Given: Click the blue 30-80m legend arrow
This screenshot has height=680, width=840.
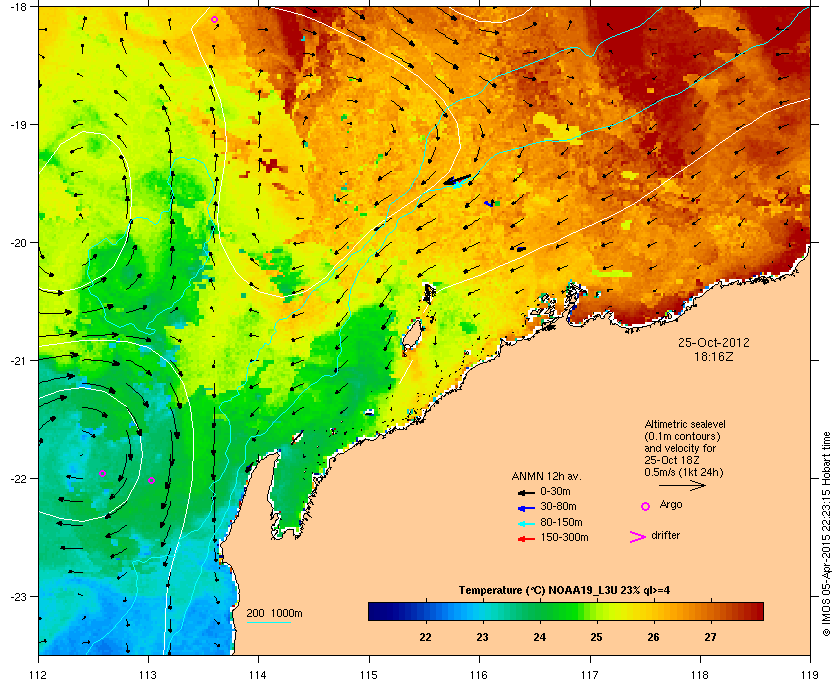Looking at the screenshot, I should click(x=526, y=507).
